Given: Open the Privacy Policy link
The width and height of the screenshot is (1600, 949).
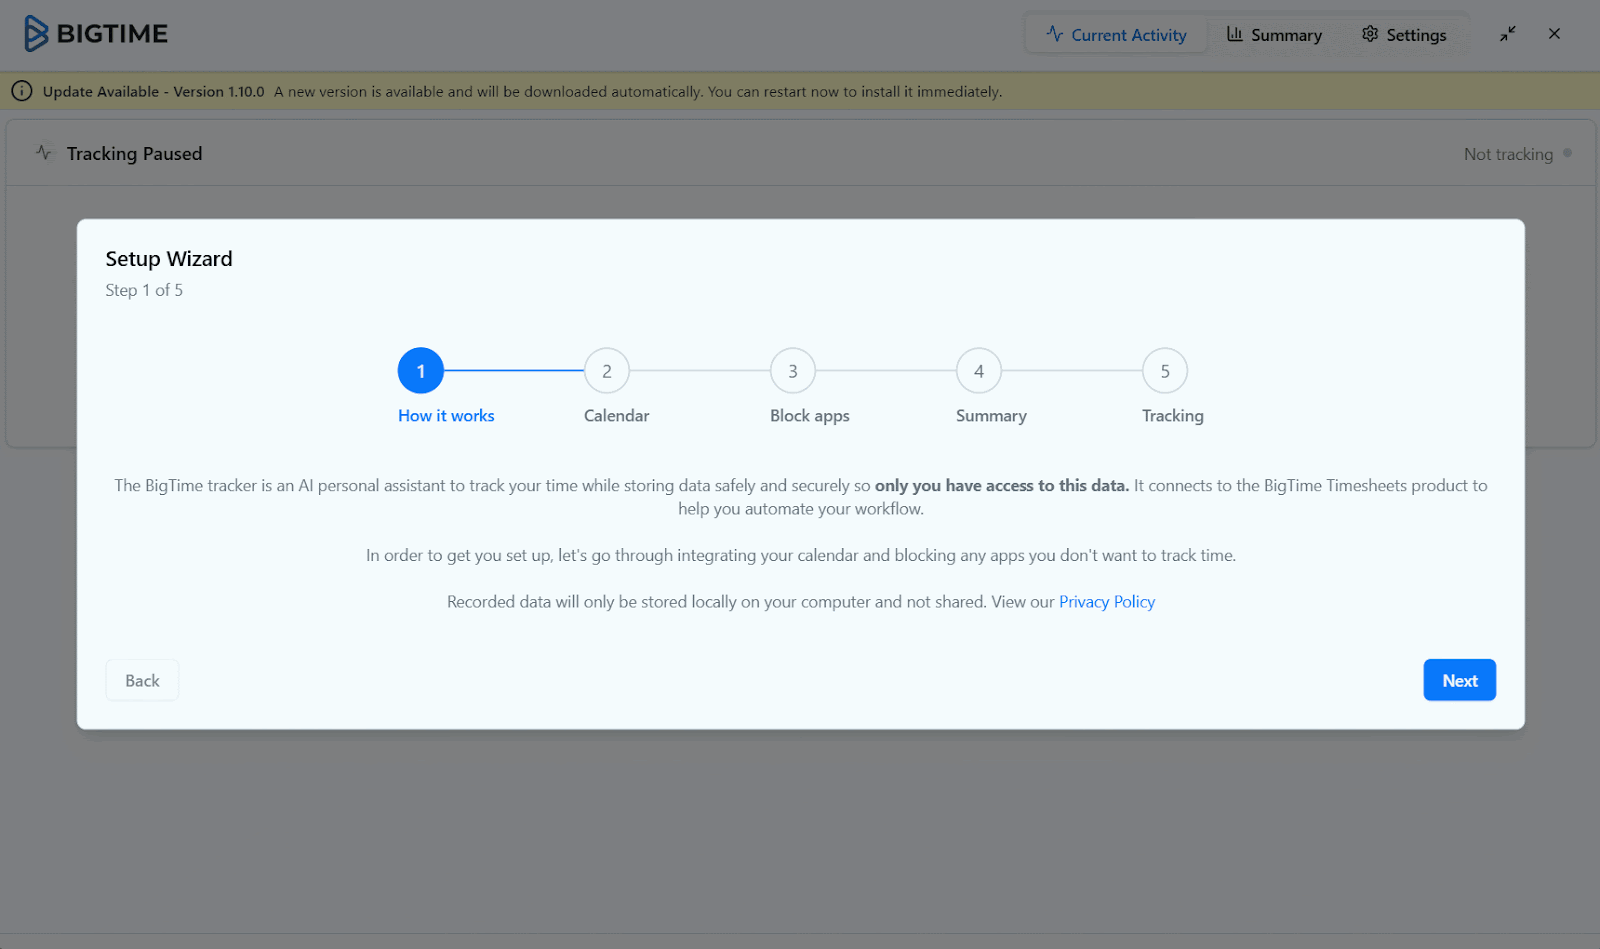Looking at the screenshot, I should [1106, 601].
